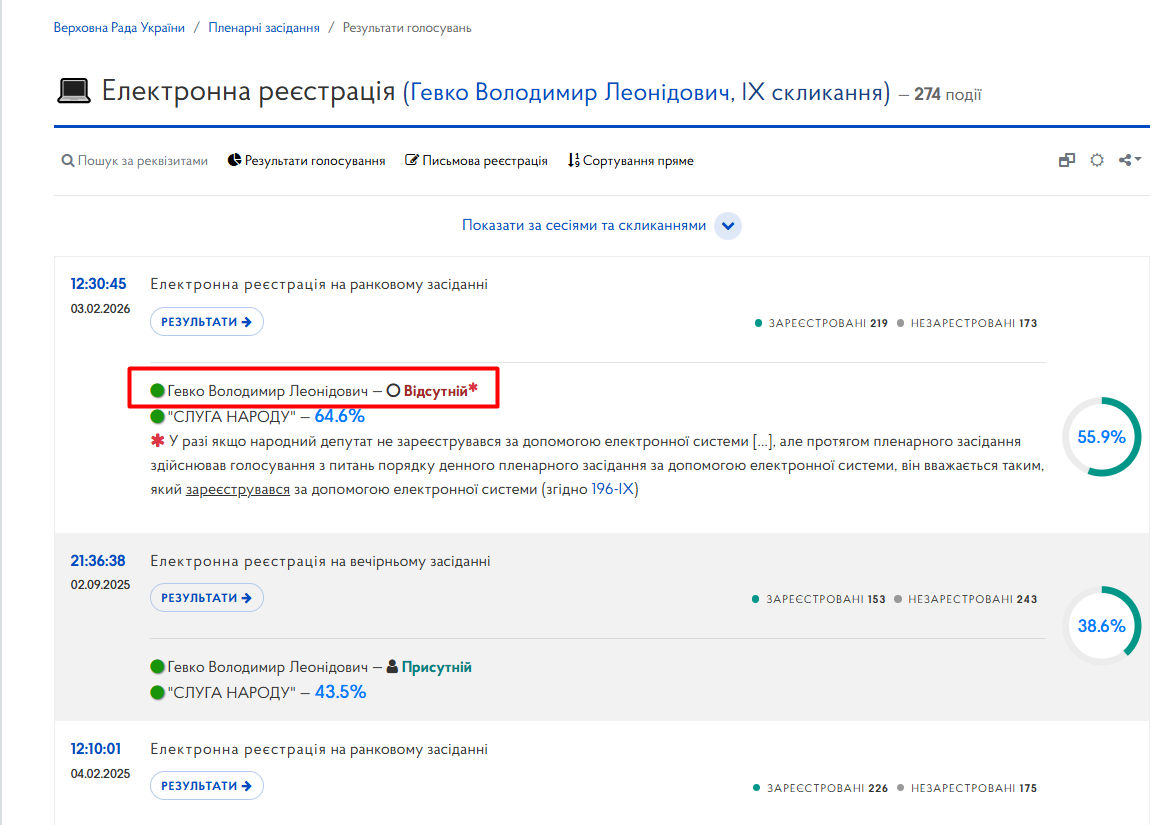Click pie chart icon of Результати голосування

pyautogui.click(x=234, y=160)
